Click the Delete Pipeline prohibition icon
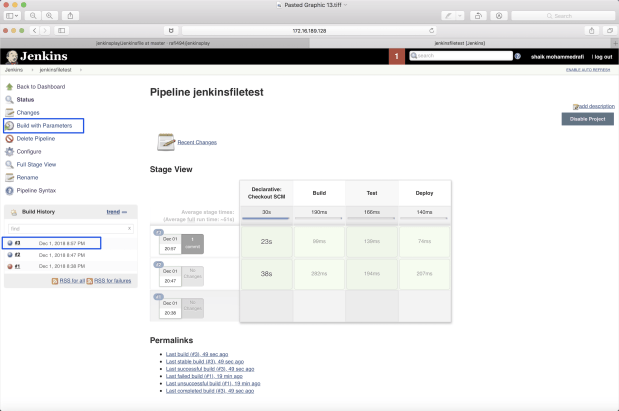Screen dimensions: 619x411 [x=9, y=139]
